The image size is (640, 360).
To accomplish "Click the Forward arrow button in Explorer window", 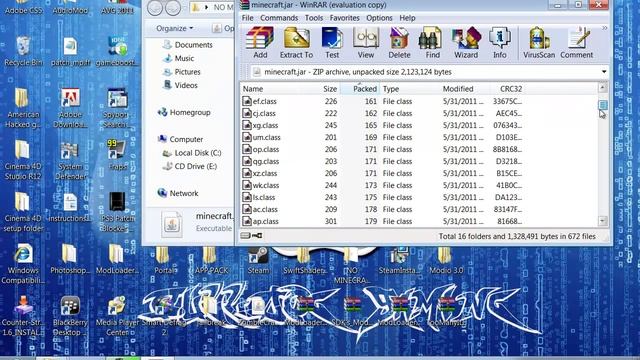I will 173,8.
